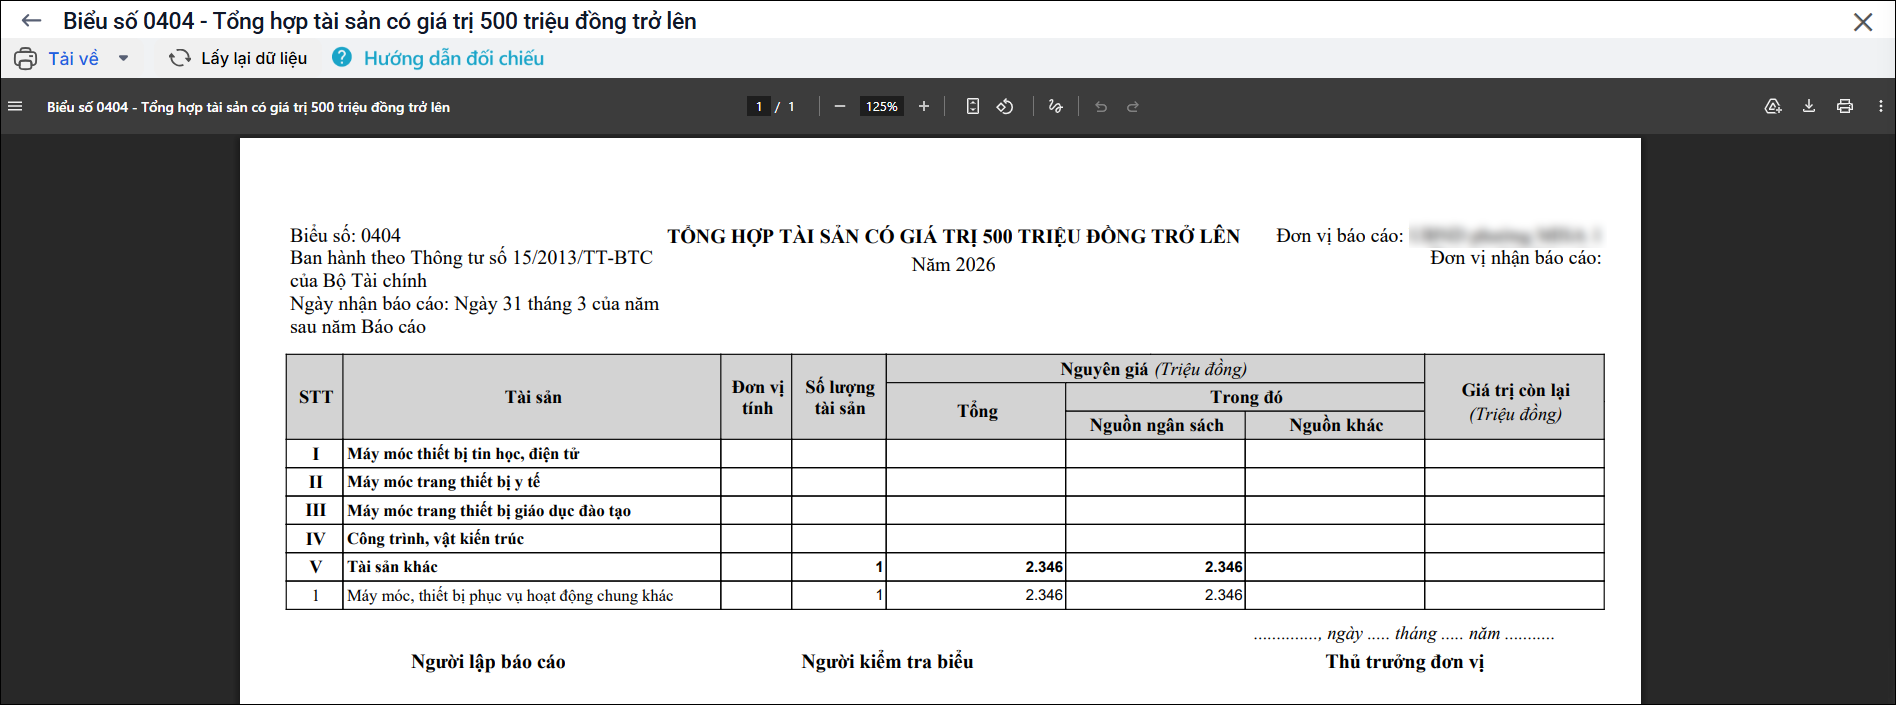Rotate the PDF counterclockwise

pos(1005,106)
